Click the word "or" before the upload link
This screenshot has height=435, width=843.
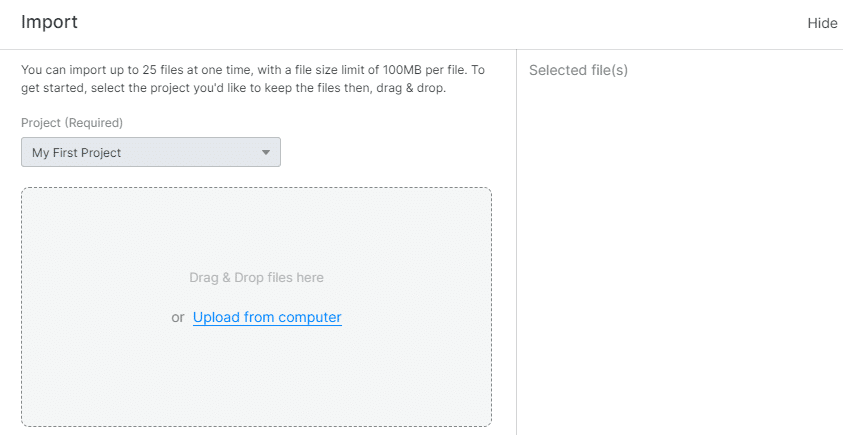(178, 317)
